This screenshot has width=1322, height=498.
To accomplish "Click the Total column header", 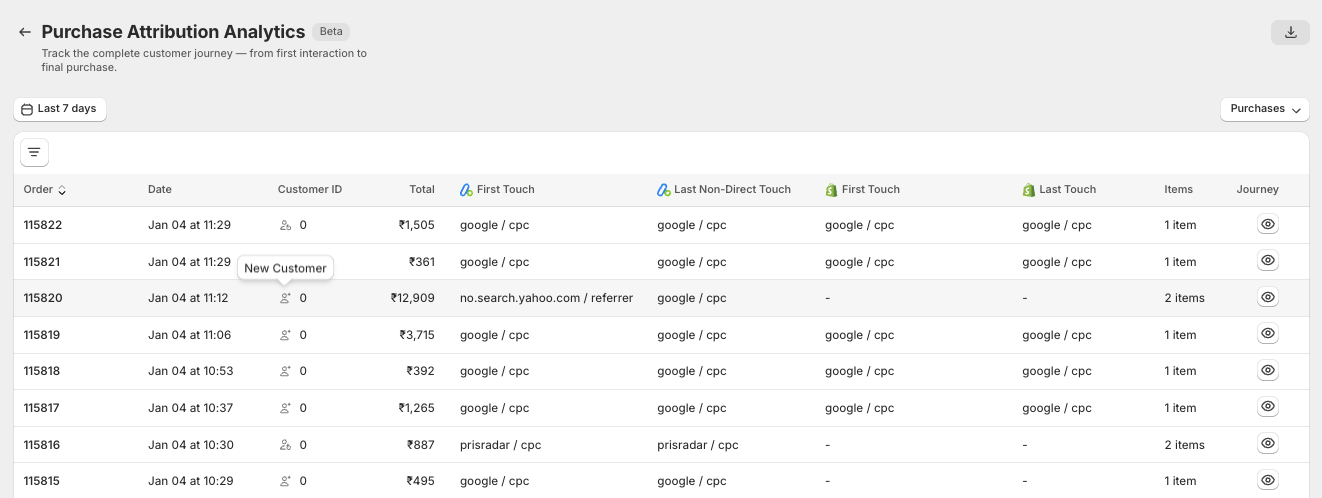I will point(422,189).
